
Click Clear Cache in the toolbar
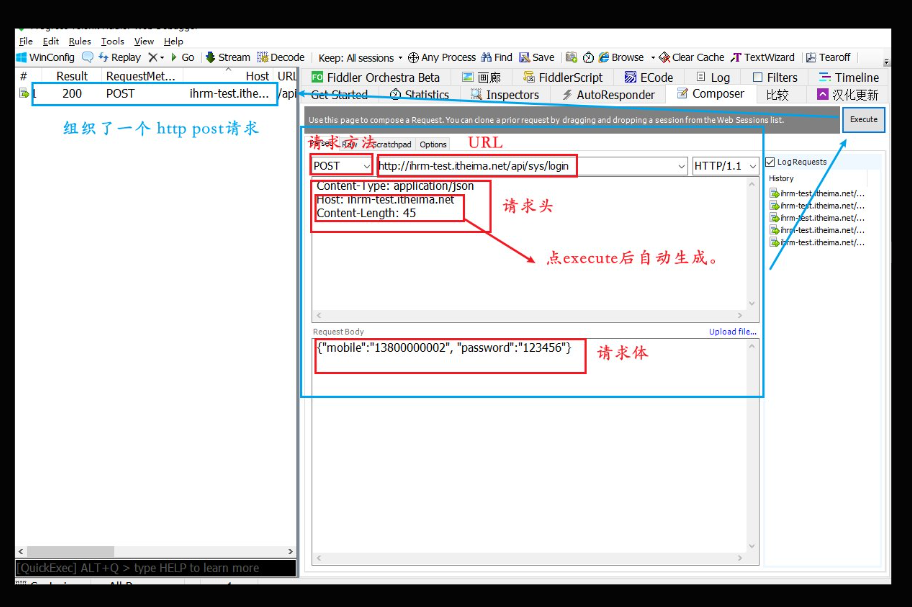[x=692, y=58]
